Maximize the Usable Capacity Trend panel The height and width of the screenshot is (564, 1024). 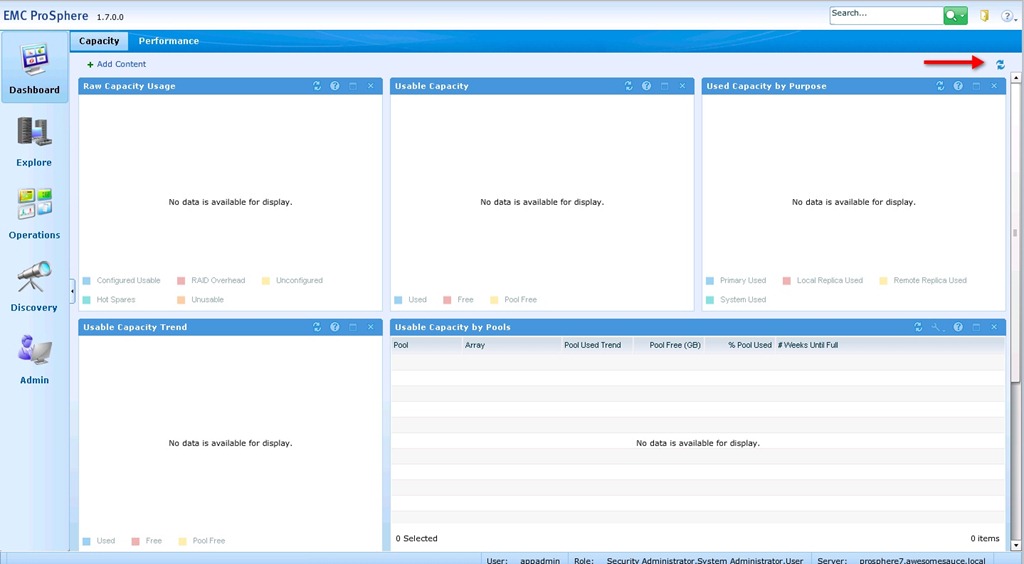pyautogui.click(x=353, y=327)
